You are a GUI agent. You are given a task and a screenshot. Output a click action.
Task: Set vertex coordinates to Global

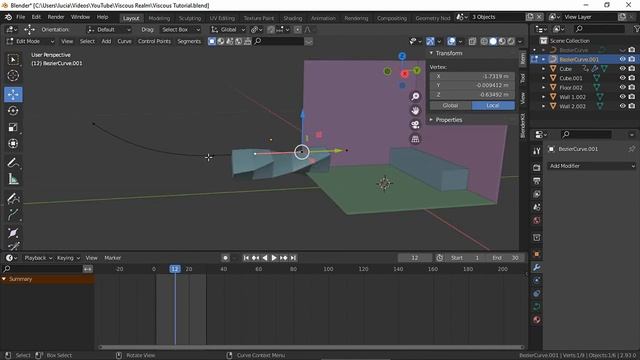coord(450,105)
